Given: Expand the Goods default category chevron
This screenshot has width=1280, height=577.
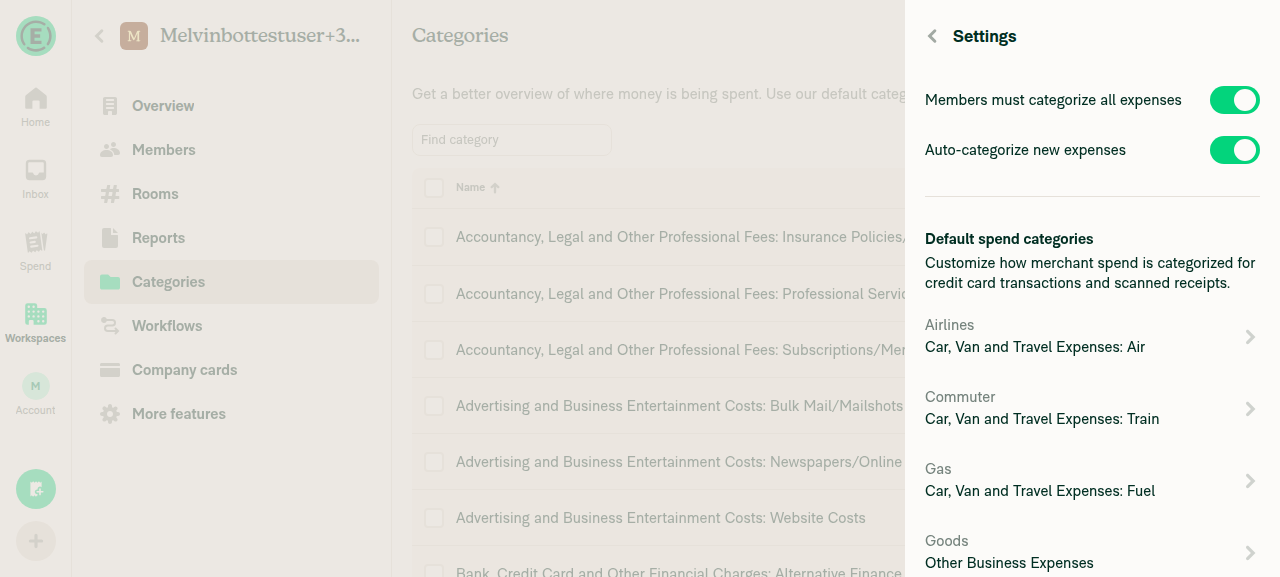Looking at the screenshot, I should coord(1250,553).
